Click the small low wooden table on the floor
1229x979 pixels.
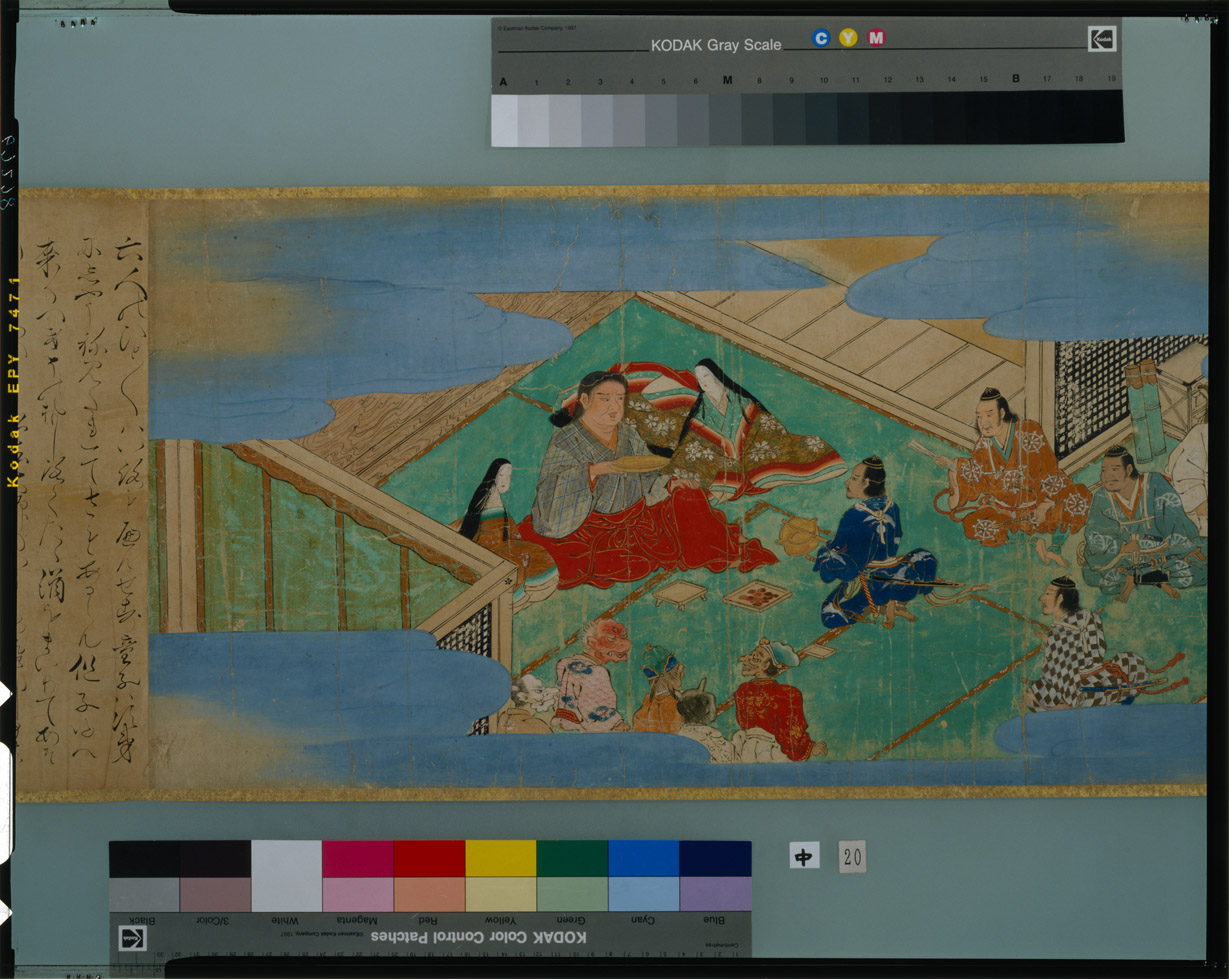click(680, 594)
